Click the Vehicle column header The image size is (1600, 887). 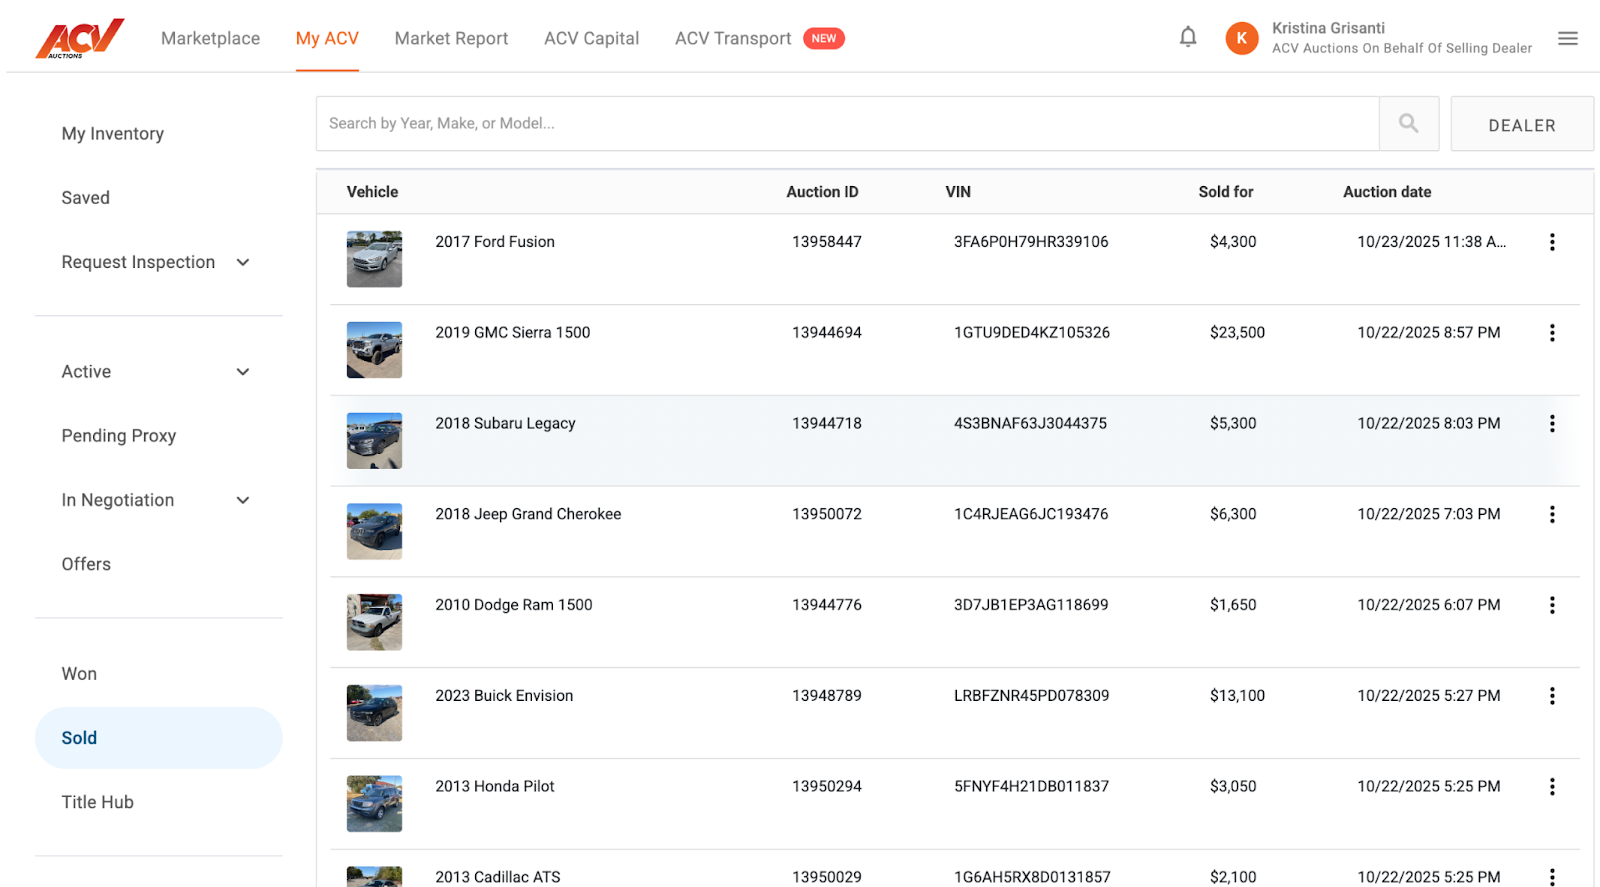(372, 192)
